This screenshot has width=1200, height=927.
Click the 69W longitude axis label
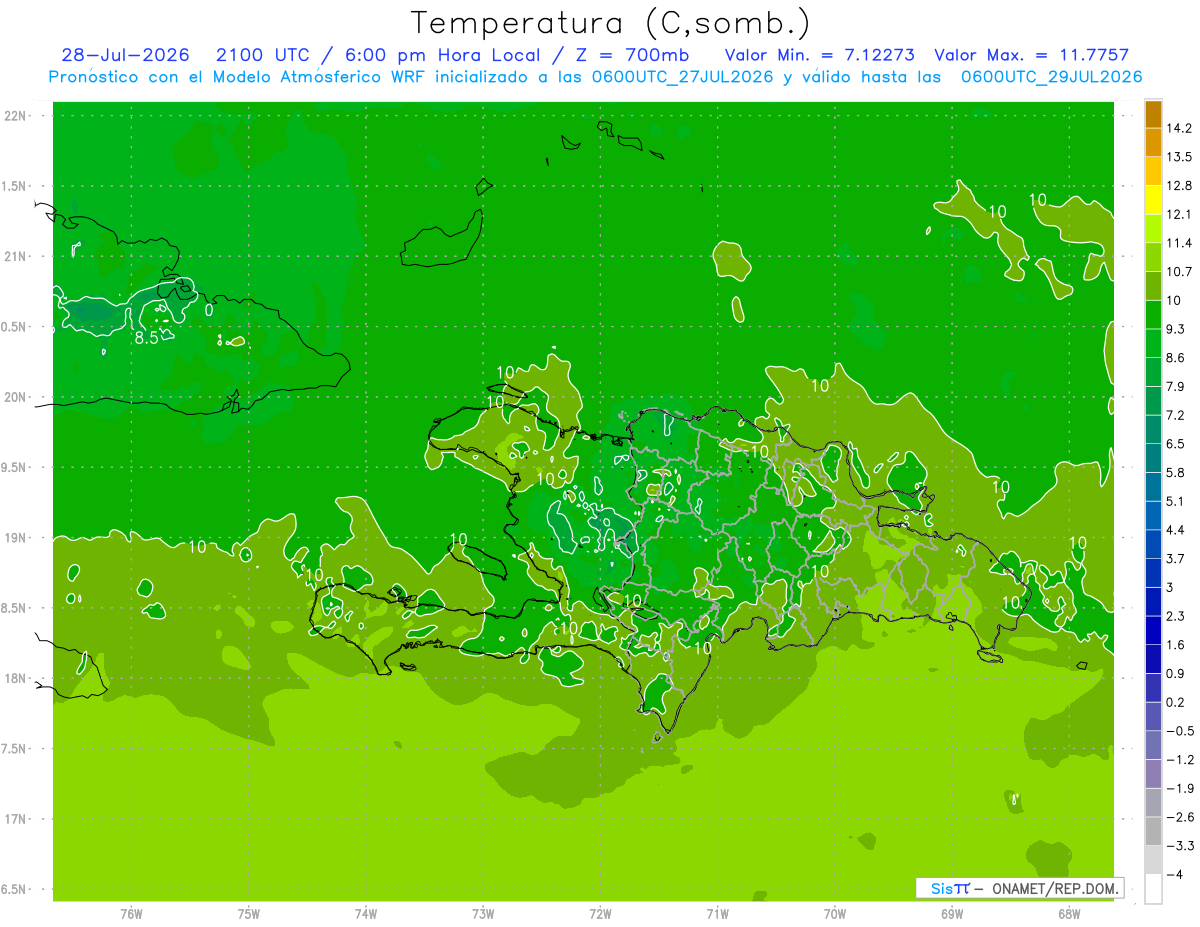point(952,913)
